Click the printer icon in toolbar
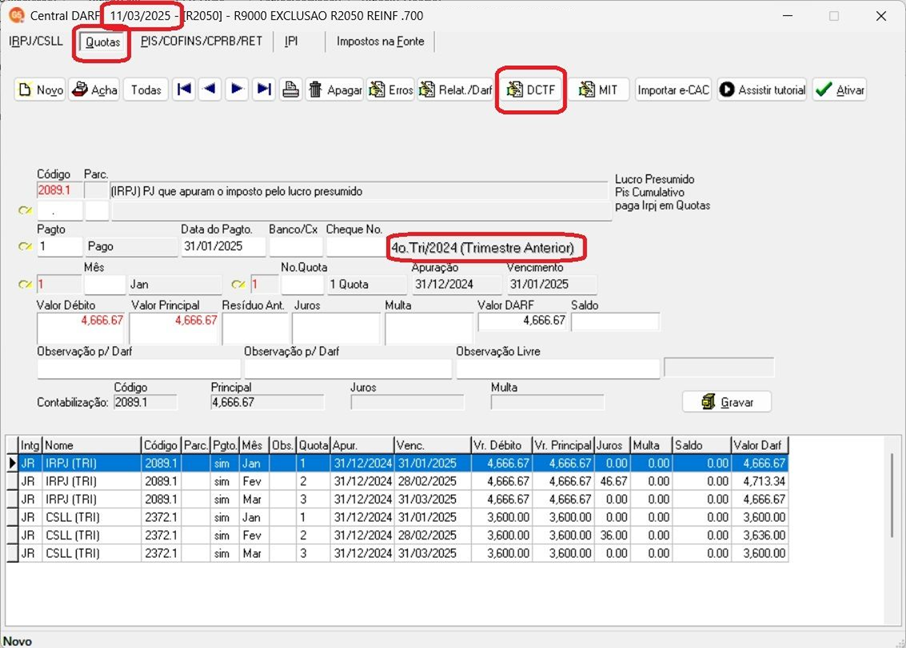This screenshot has height=648, width=906. click(290, 89)
